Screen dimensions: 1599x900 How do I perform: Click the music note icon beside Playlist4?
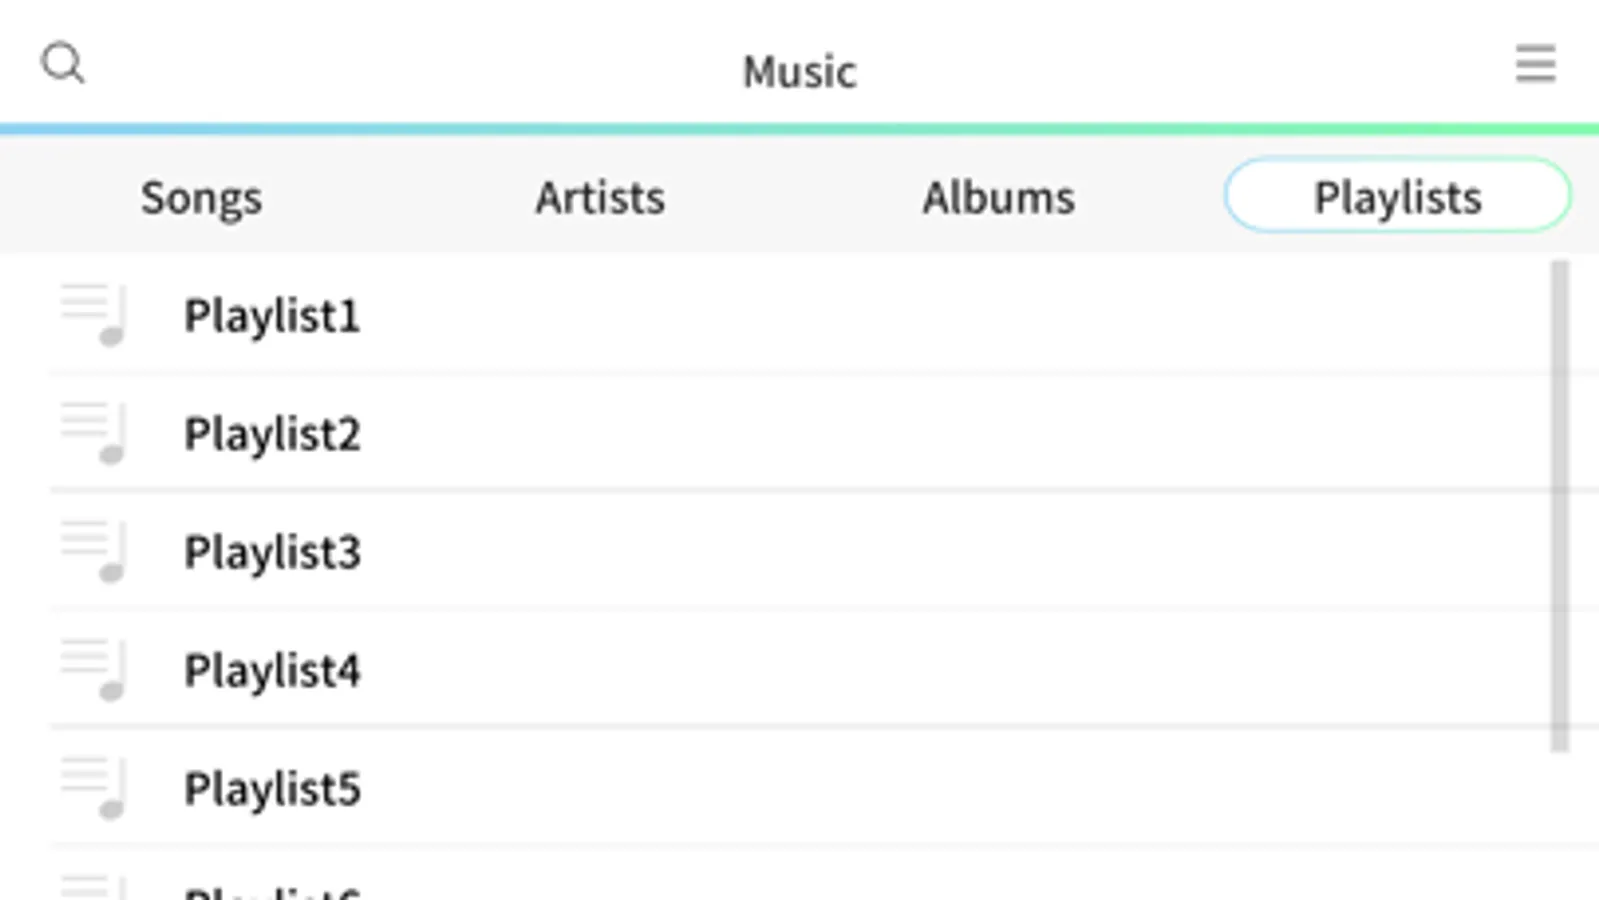[x=94, y=669]
